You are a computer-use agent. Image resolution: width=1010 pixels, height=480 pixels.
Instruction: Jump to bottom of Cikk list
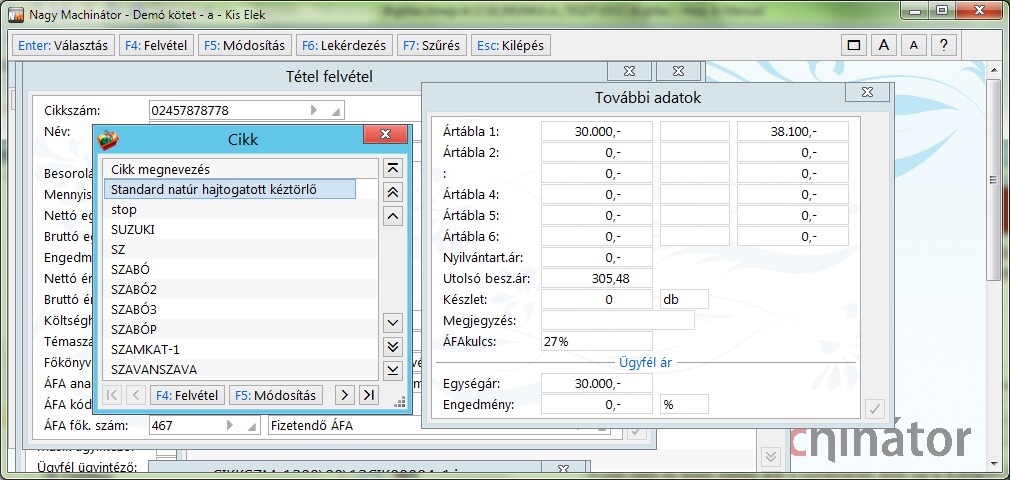pyautogui.click(x=392, y=370)
